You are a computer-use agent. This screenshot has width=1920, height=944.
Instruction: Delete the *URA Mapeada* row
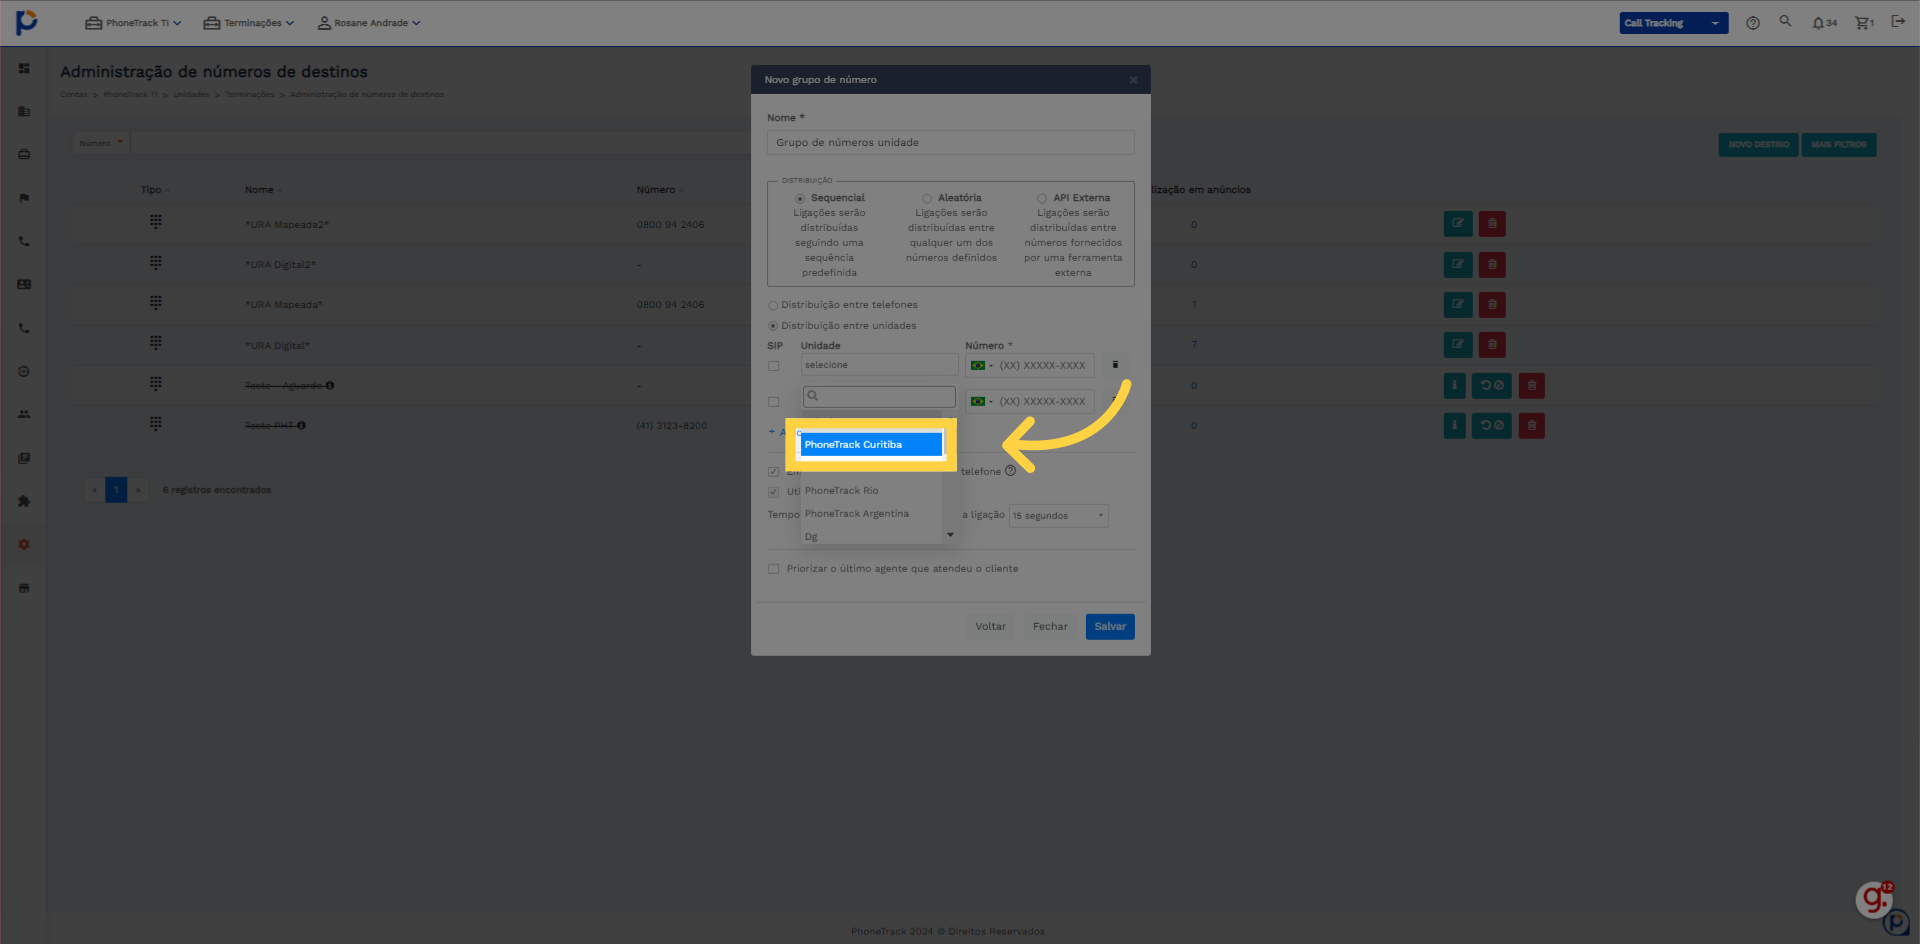(1492, 304)
